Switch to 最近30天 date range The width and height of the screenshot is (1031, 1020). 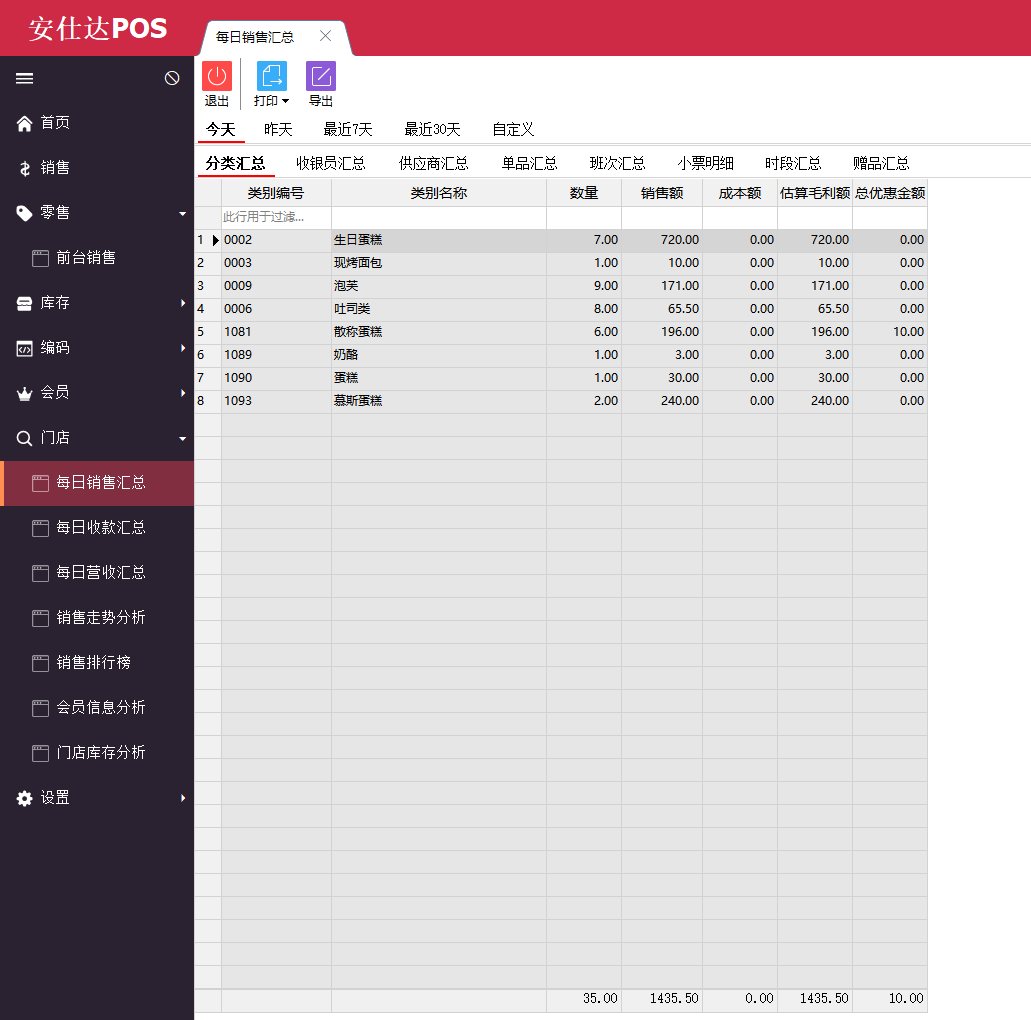[x=432, y=130]
